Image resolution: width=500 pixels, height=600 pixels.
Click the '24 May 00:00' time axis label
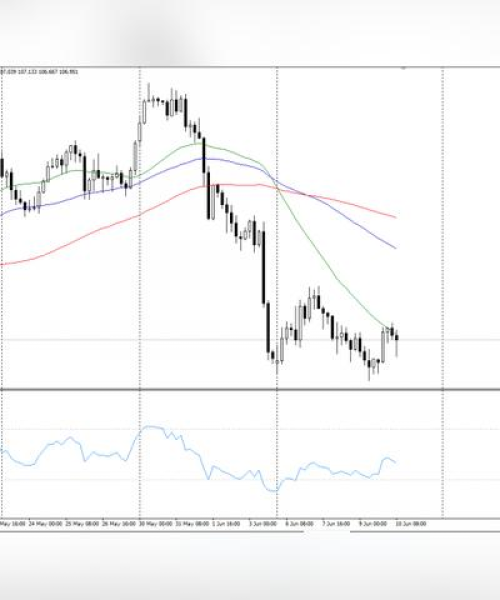point(45,523)
